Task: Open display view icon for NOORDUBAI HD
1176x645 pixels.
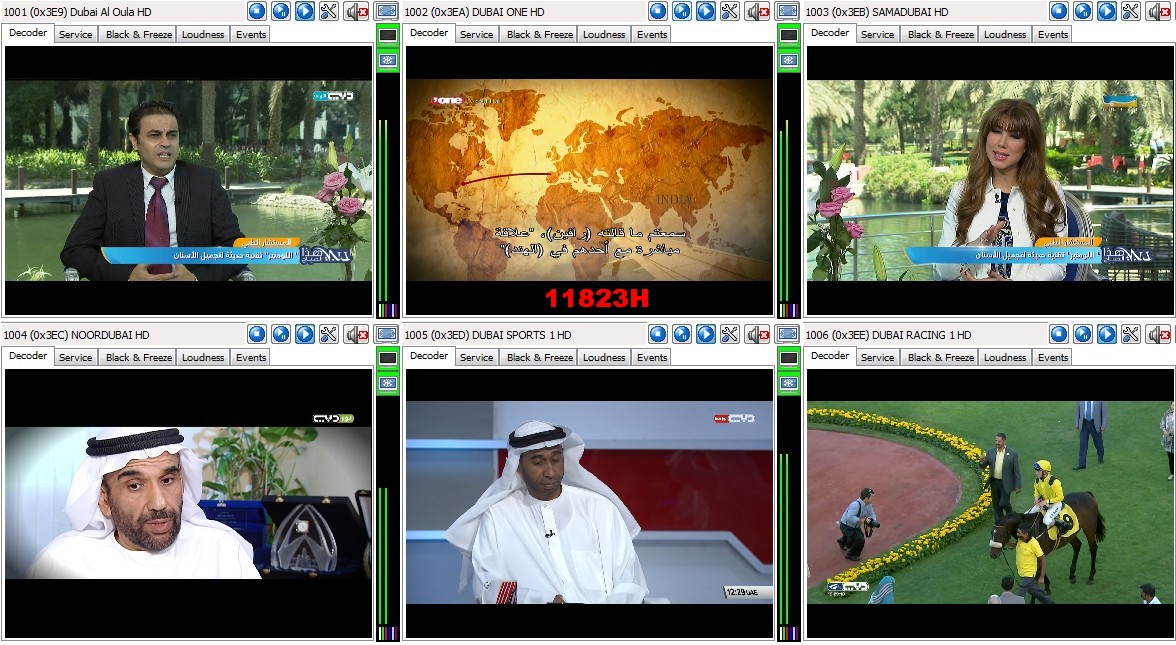Action: (387, 334)
